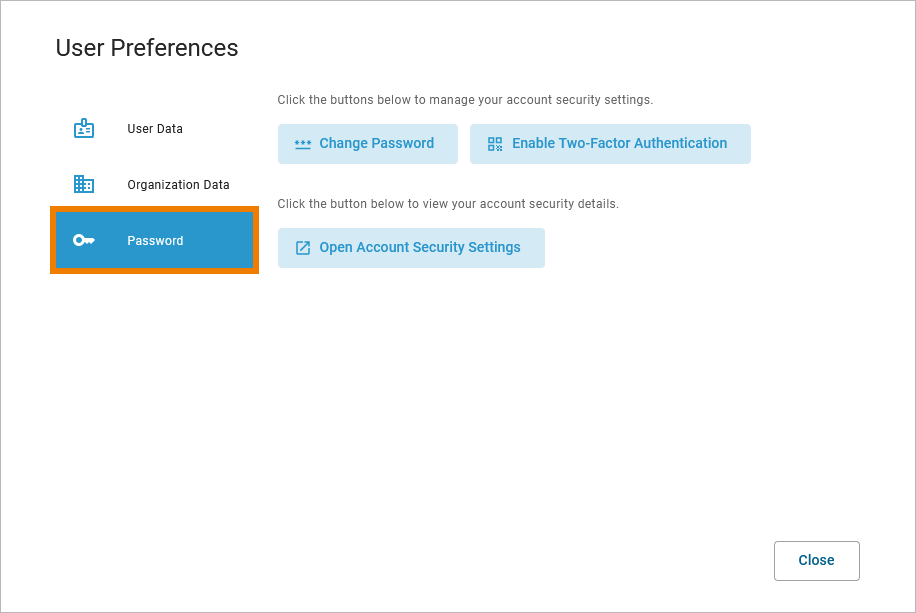Click the asterisks icon on Change Password
Image resolution: width=916 pixels, height=613 pixels.
303,144
